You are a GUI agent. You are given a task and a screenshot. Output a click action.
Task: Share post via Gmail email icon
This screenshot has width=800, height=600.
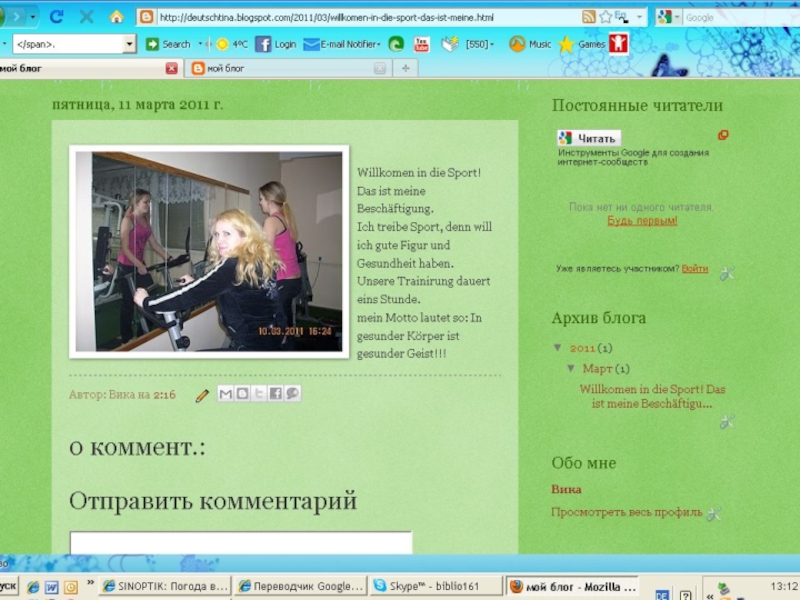point(226,394)
